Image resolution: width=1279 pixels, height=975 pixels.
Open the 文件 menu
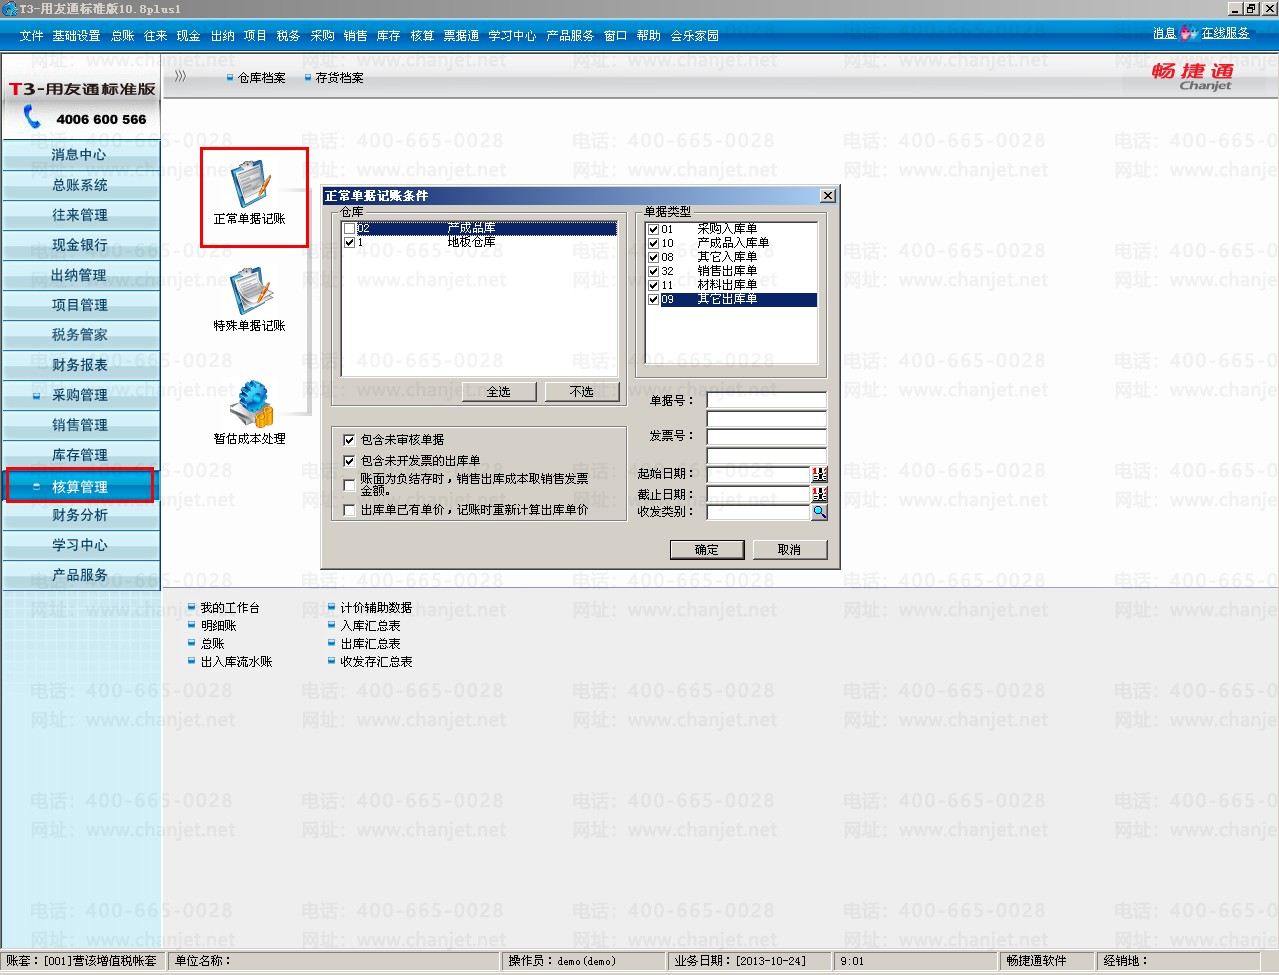(31, 35)
